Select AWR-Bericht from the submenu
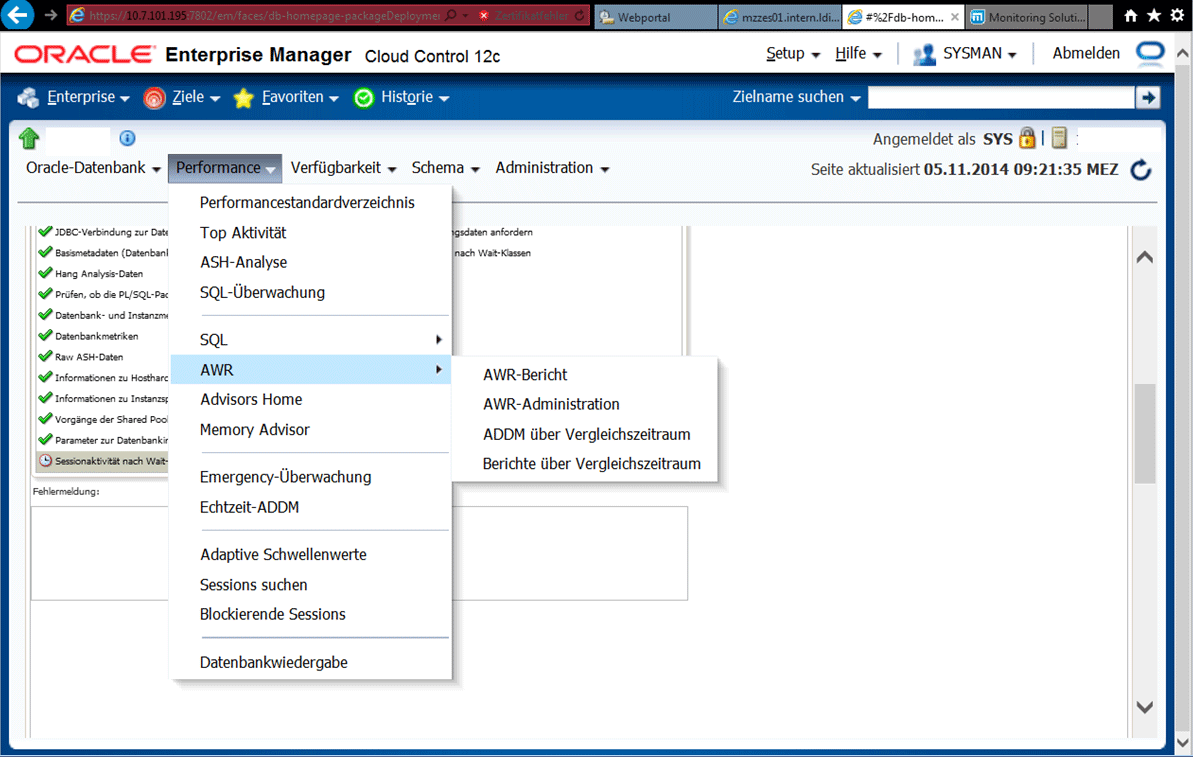1193x757 pixels. click(x=525, y=375)
